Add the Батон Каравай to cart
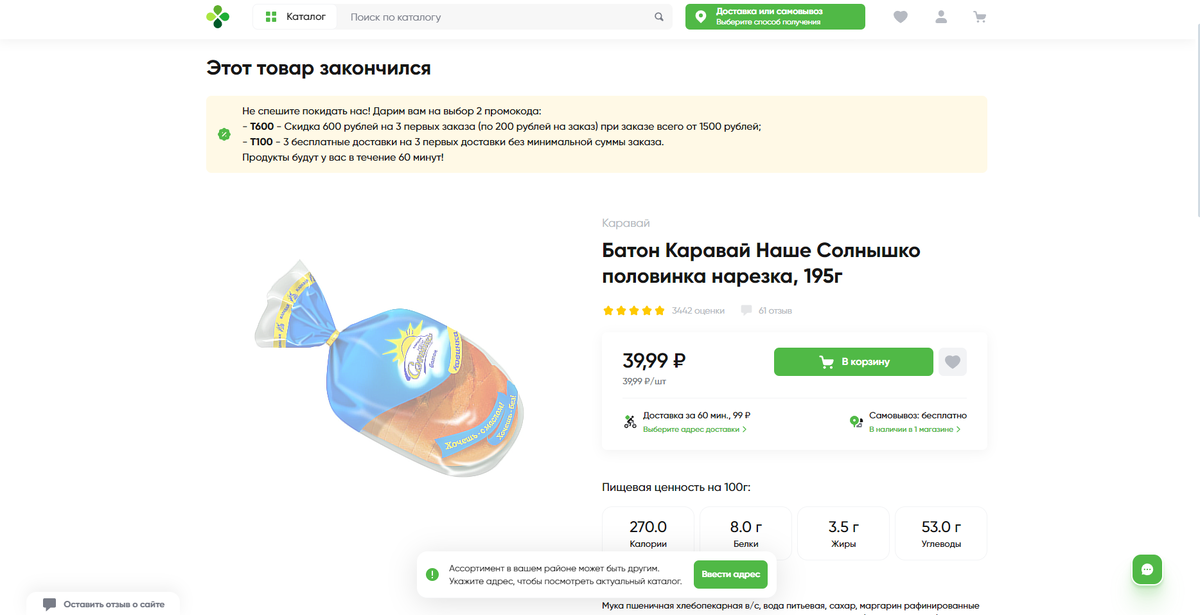The width and height of the screenshot is (1200, 615). 853,361
